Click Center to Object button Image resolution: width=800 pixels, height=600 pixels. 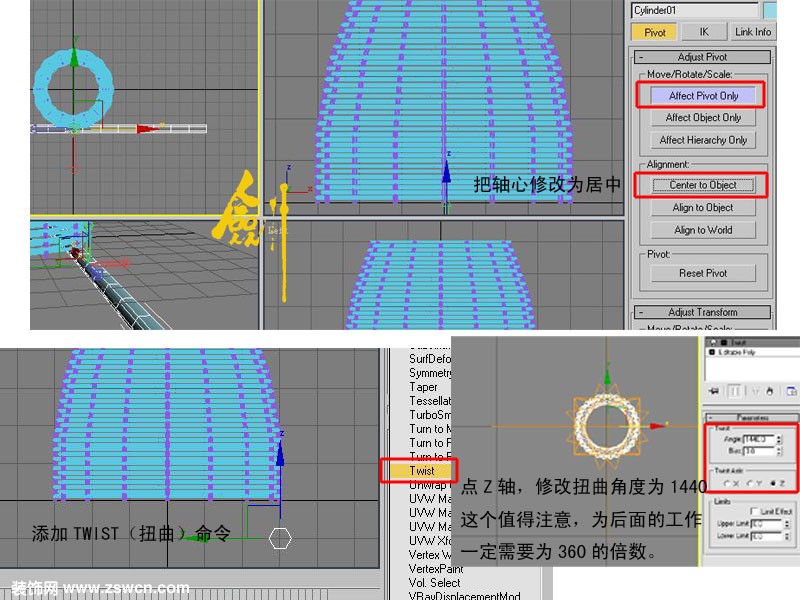703,185
